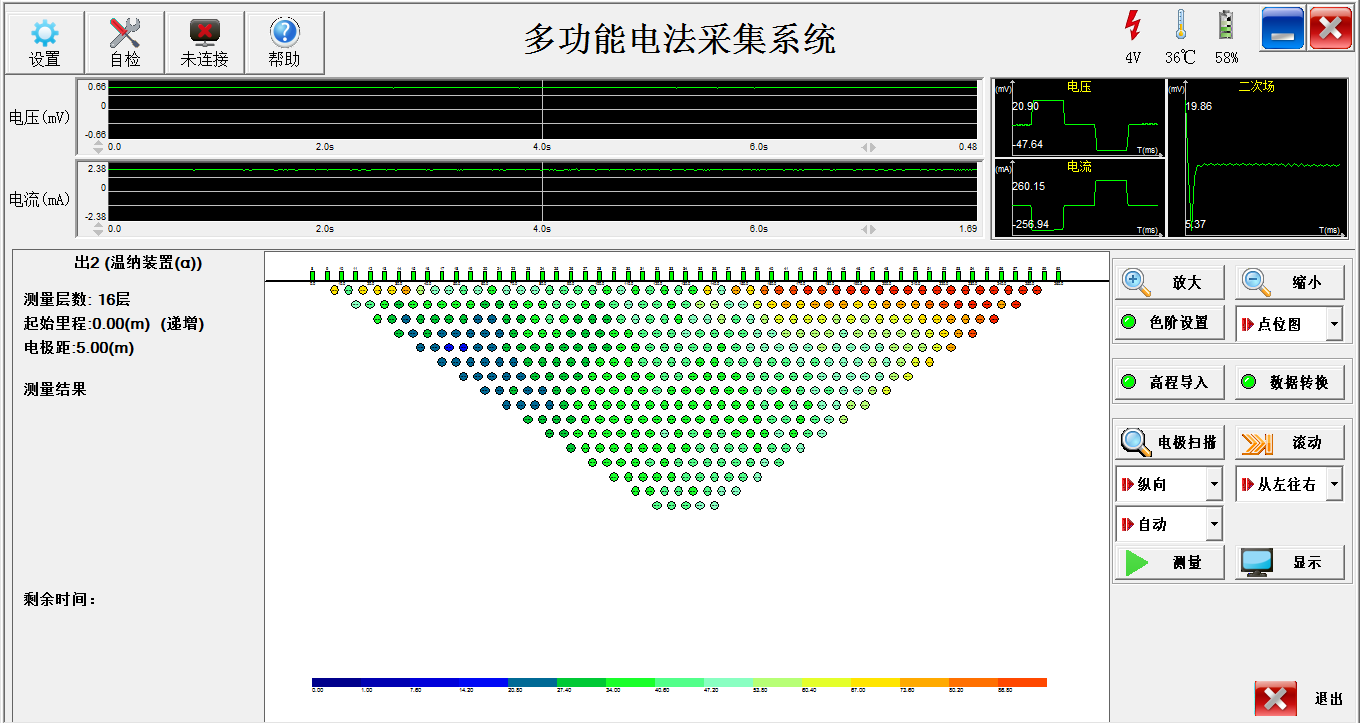Open 帮助 help button
The width and height of the screenshot is (1360, 723).
pos(284,43)
